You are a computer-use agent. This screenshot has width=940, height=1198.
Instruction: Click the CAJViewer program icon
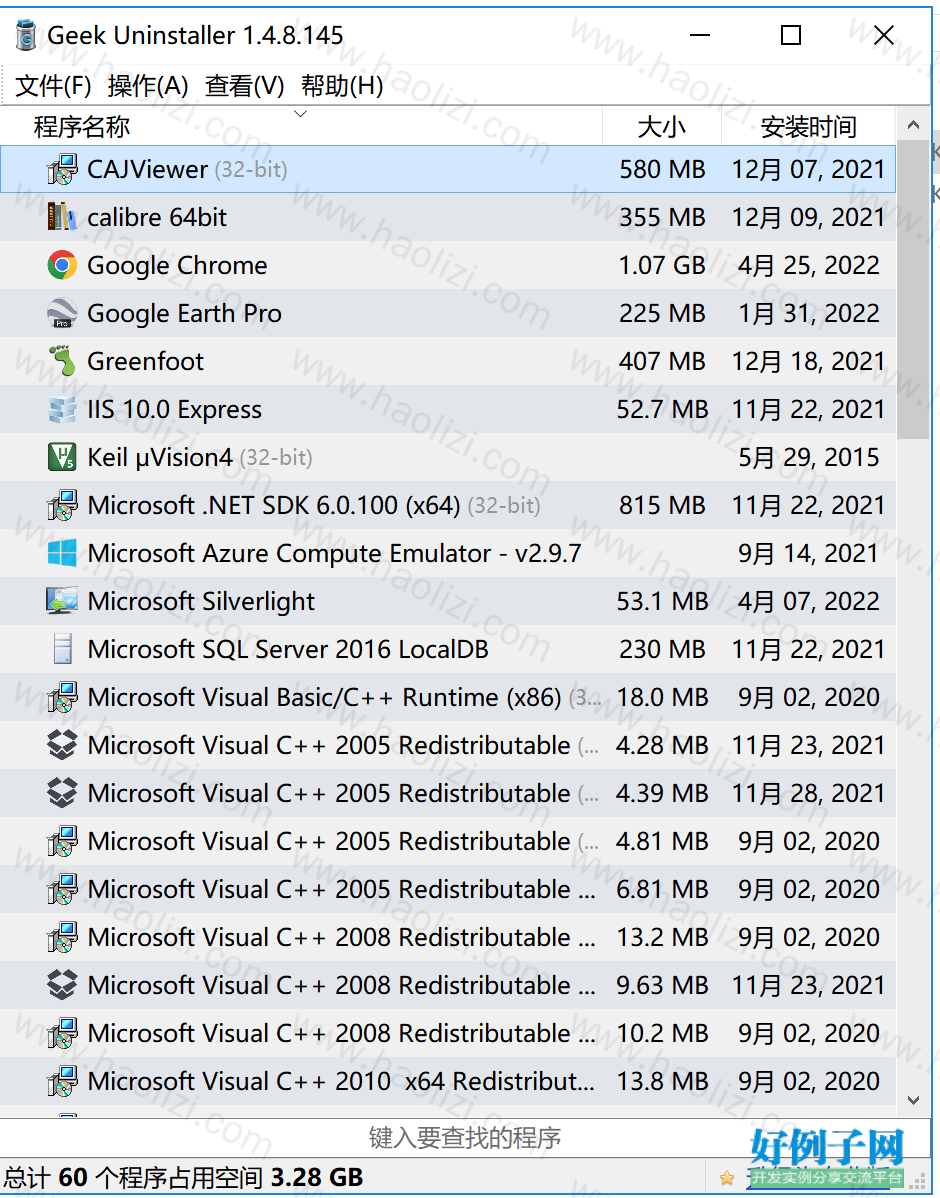coord(62,170)
